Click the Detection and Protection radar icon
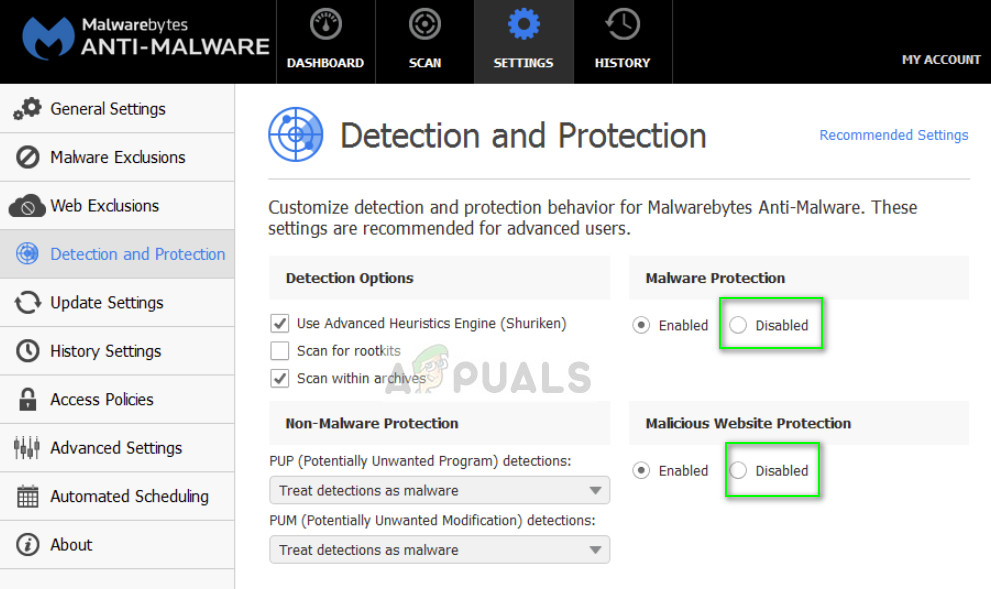The image size is (991, 589). click(26, 254)
